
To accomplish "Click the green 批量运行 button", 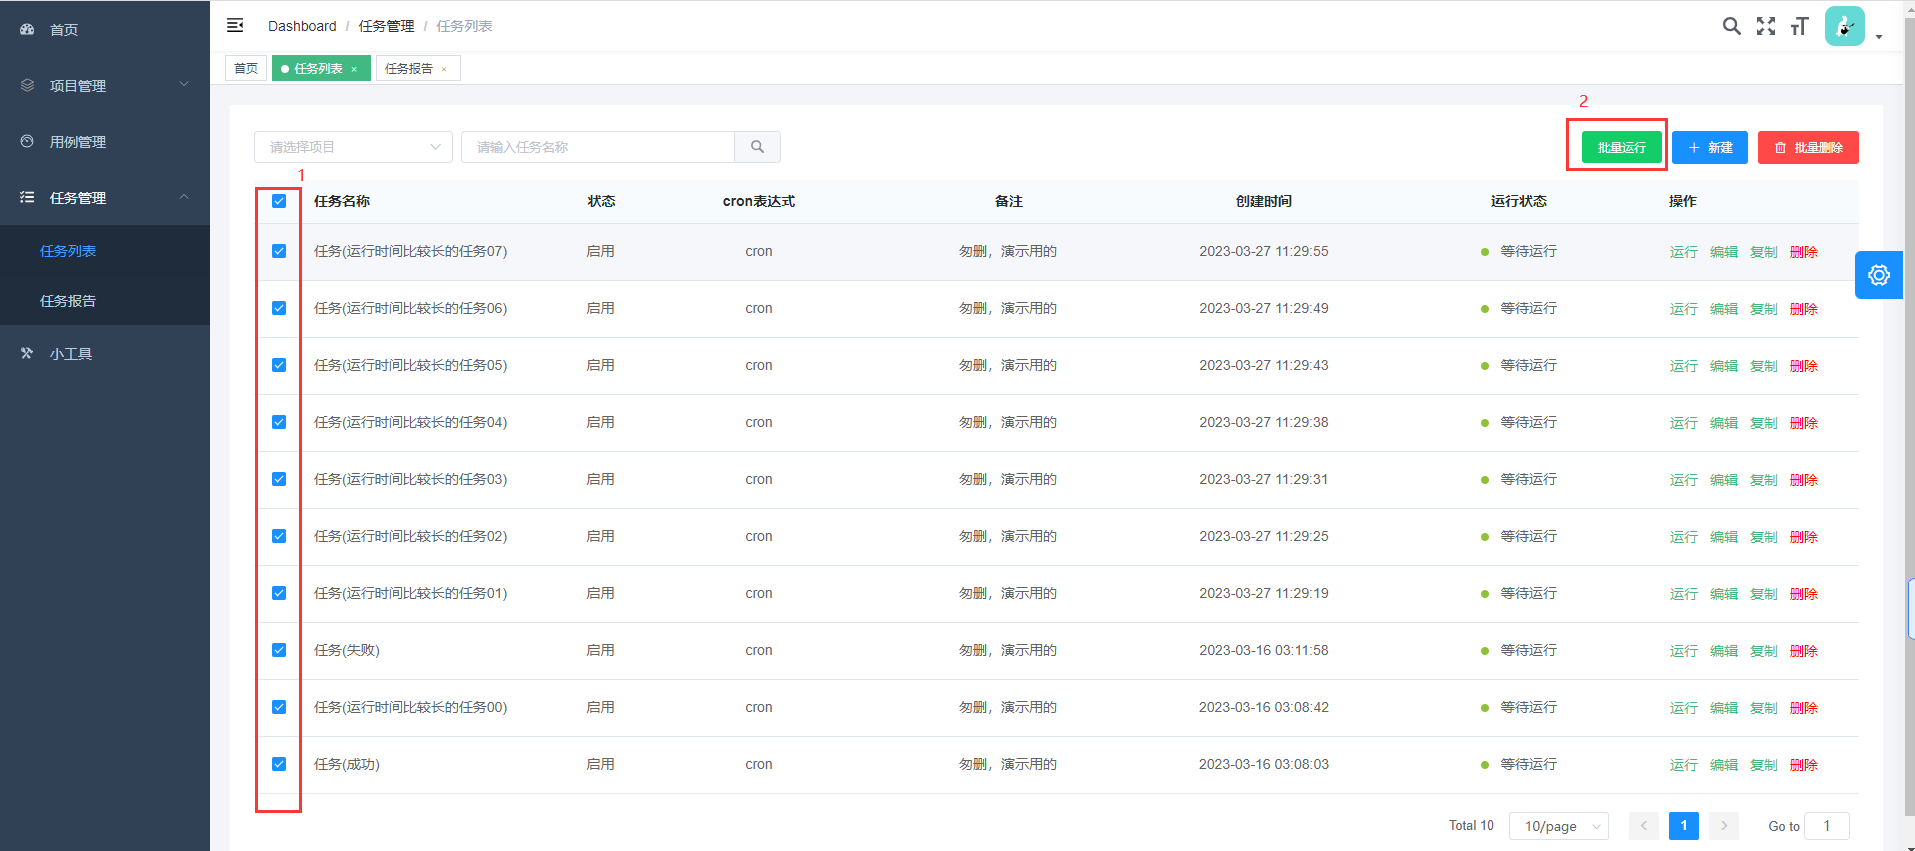I will [1621, 147].
